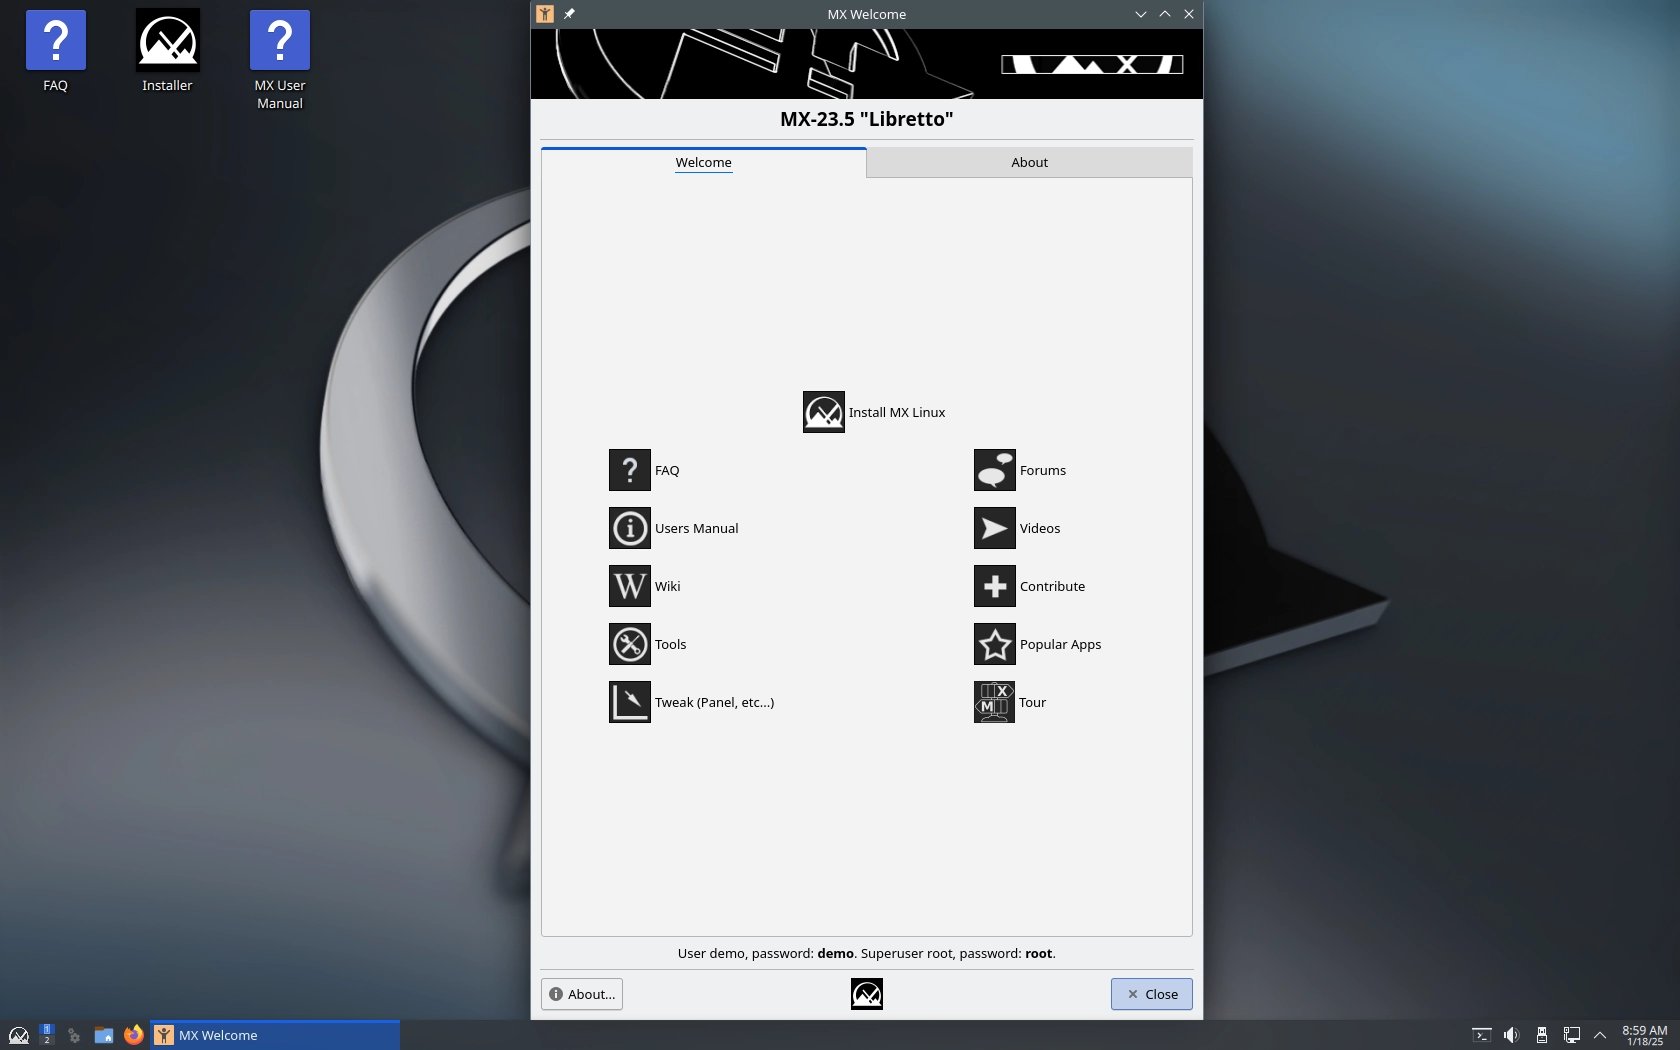Viewport: 1680px width, 1050px height.
Task: Open the home folder file manager in the taskbar
Action: click(x=103, y=1035)
